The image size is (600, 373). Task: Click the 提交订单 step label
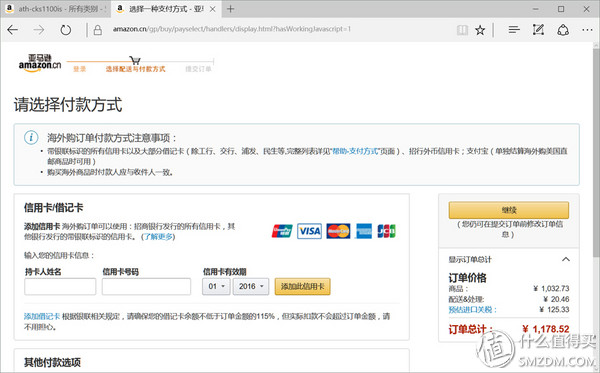[x=198, y=69]
